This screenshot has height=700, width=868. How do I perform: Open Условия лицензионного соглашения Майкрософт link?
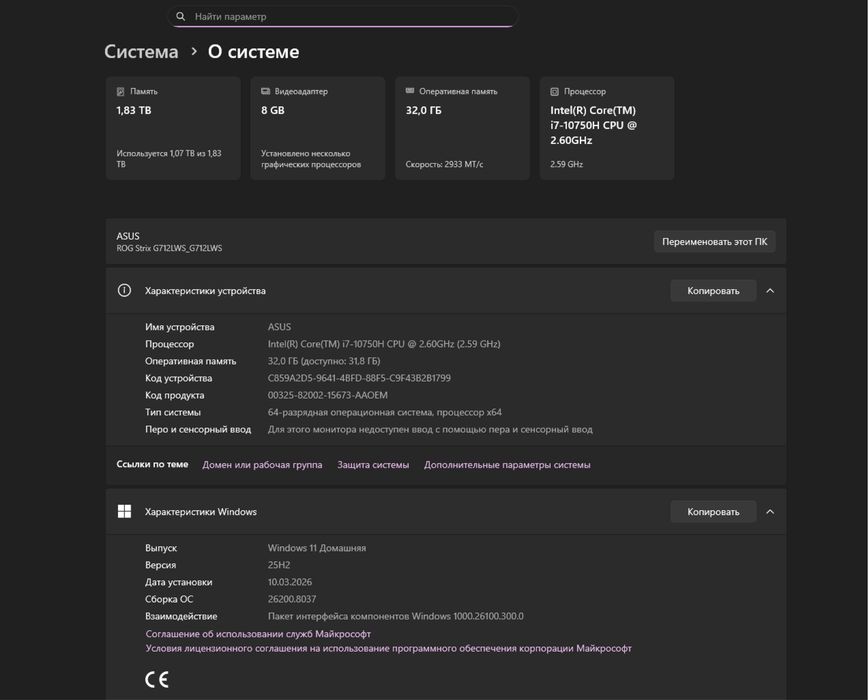[389, 648]
